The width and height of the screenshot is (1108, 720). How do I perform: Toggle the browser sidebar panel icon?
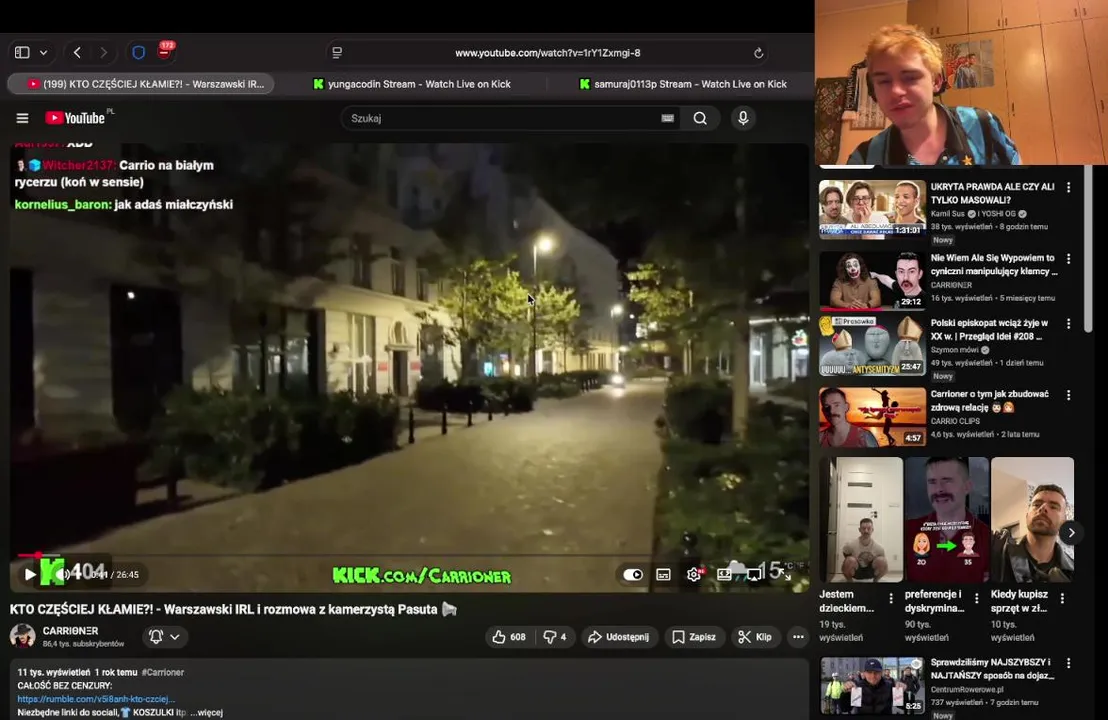click(22, 52)
